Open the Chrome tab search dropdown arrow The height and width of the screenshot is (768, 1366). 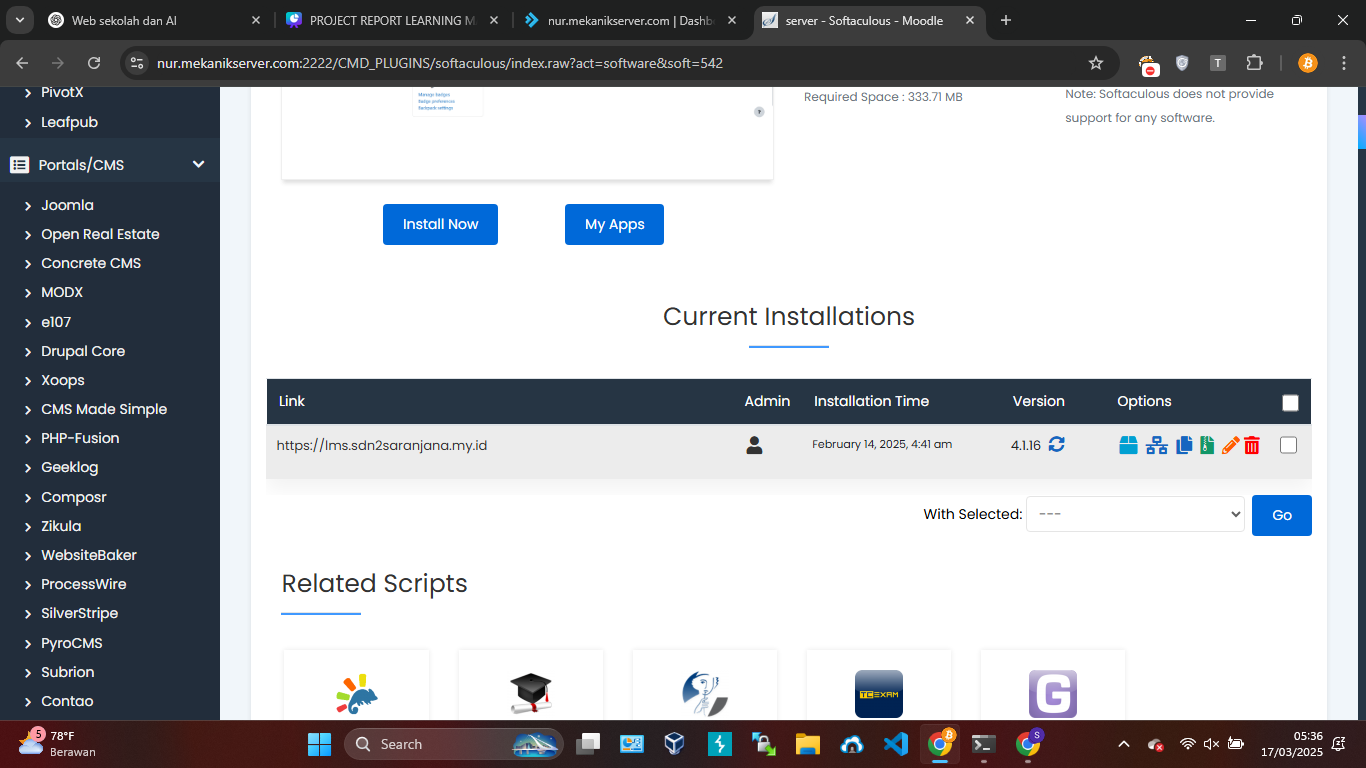click(20, 20)
